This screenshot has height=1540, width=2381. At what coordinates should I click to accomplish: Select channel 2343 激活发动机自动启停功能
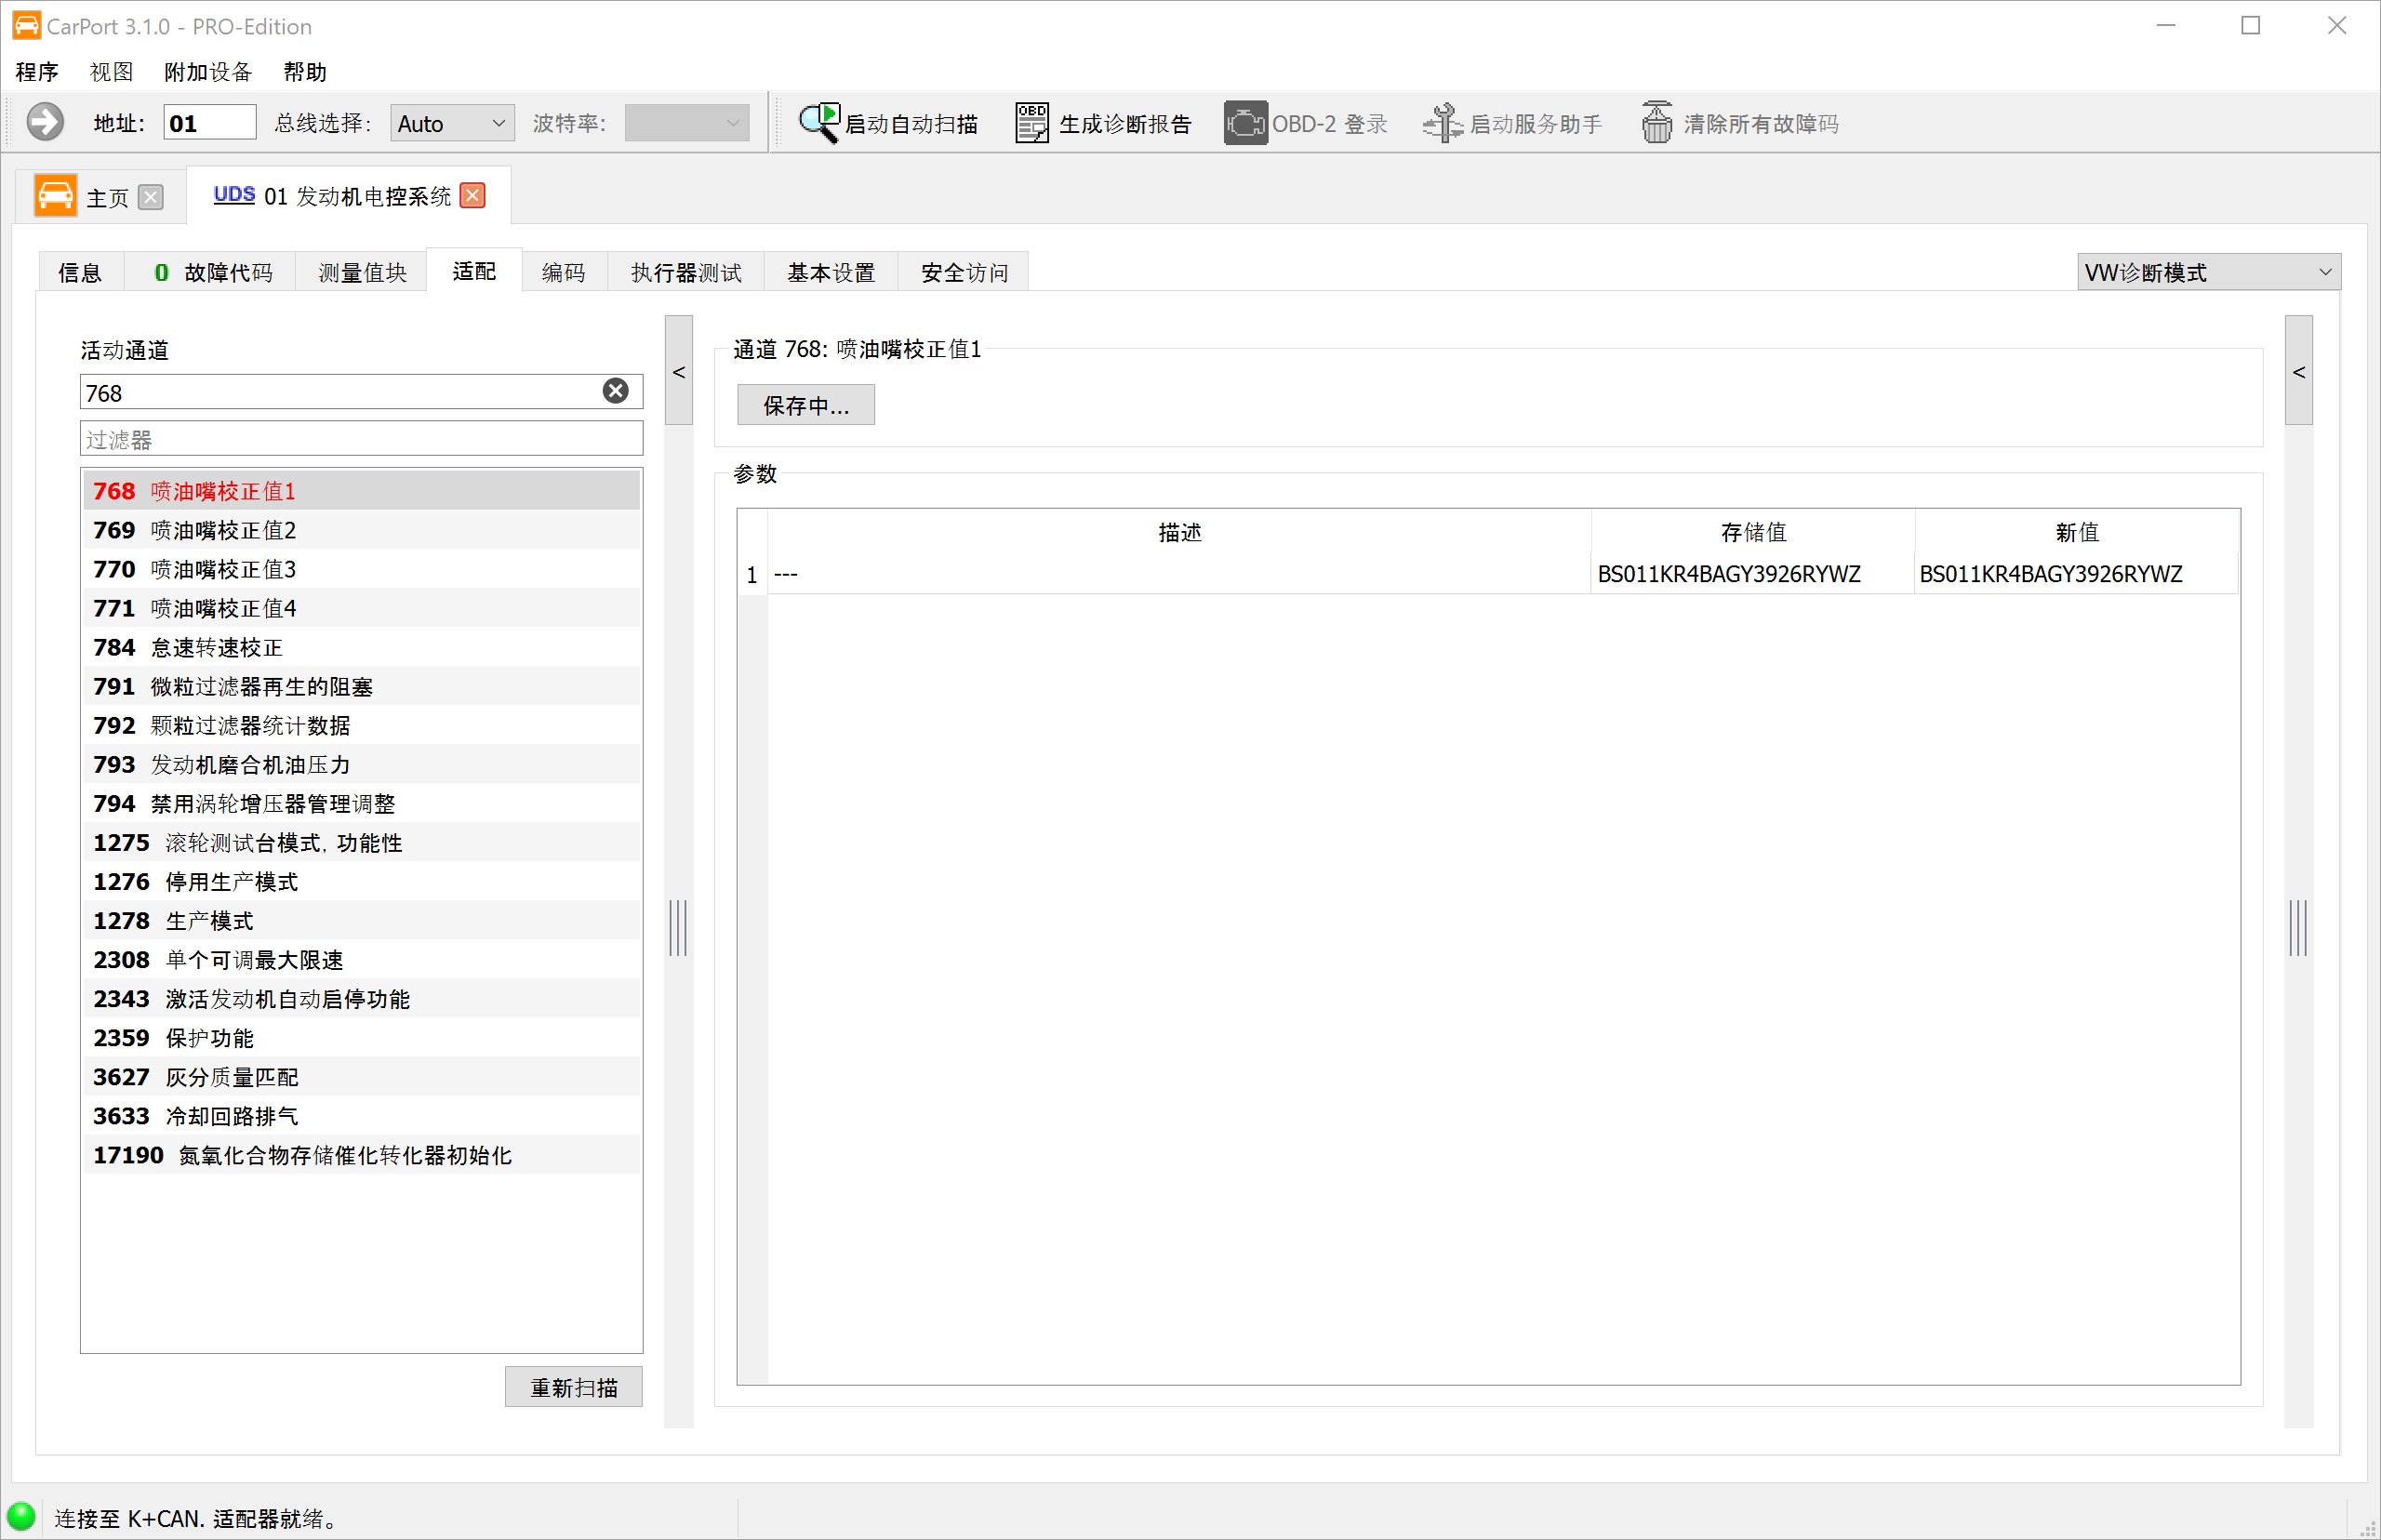(361, 997)
